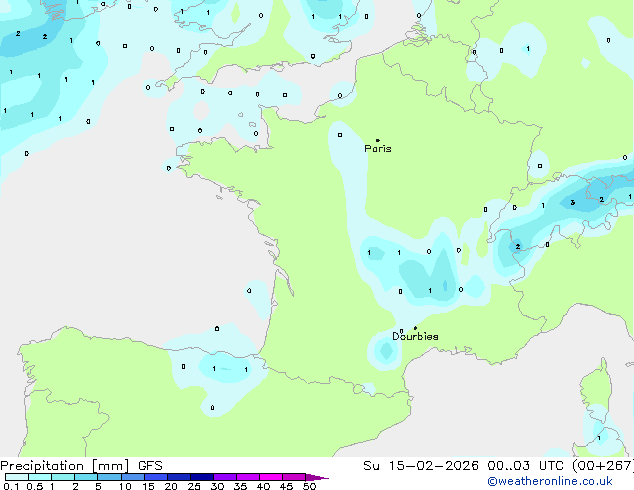Click the '3' precipitation value over Switzerland
This screenshot has width=634, height=490.
coord(572,203)
